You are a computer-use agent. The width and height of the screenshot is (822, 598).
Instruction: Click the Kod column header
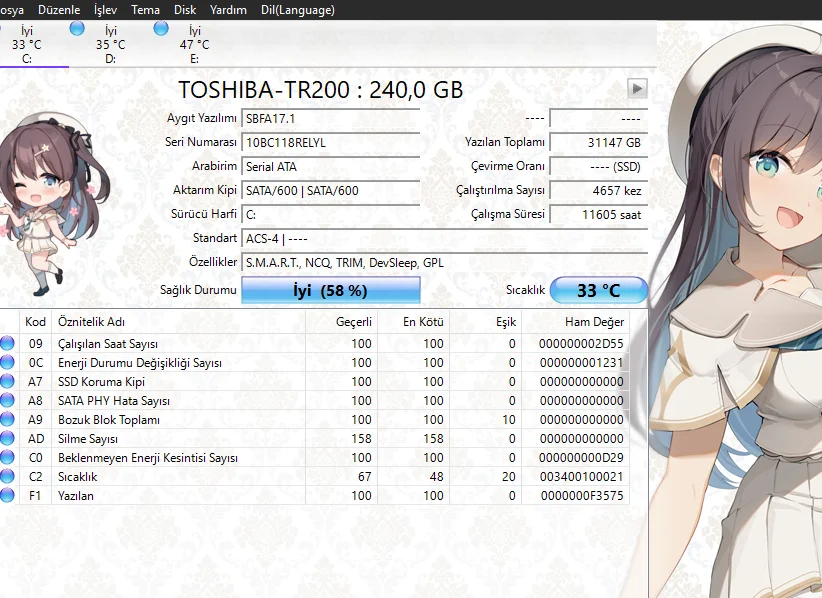click(x=36, y=322)
